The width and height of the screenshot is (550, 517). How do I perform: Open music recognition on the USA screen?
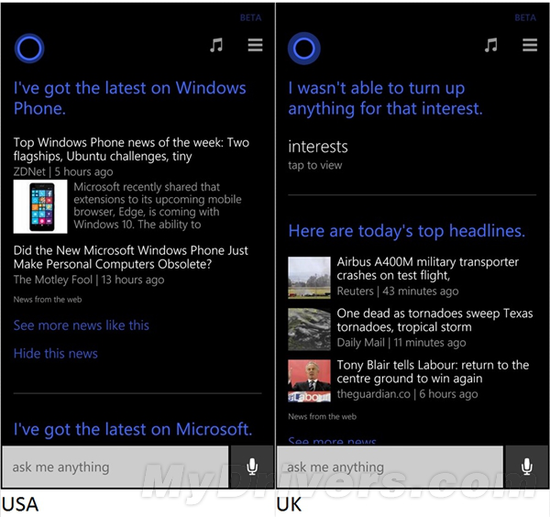tap(216, 45)
